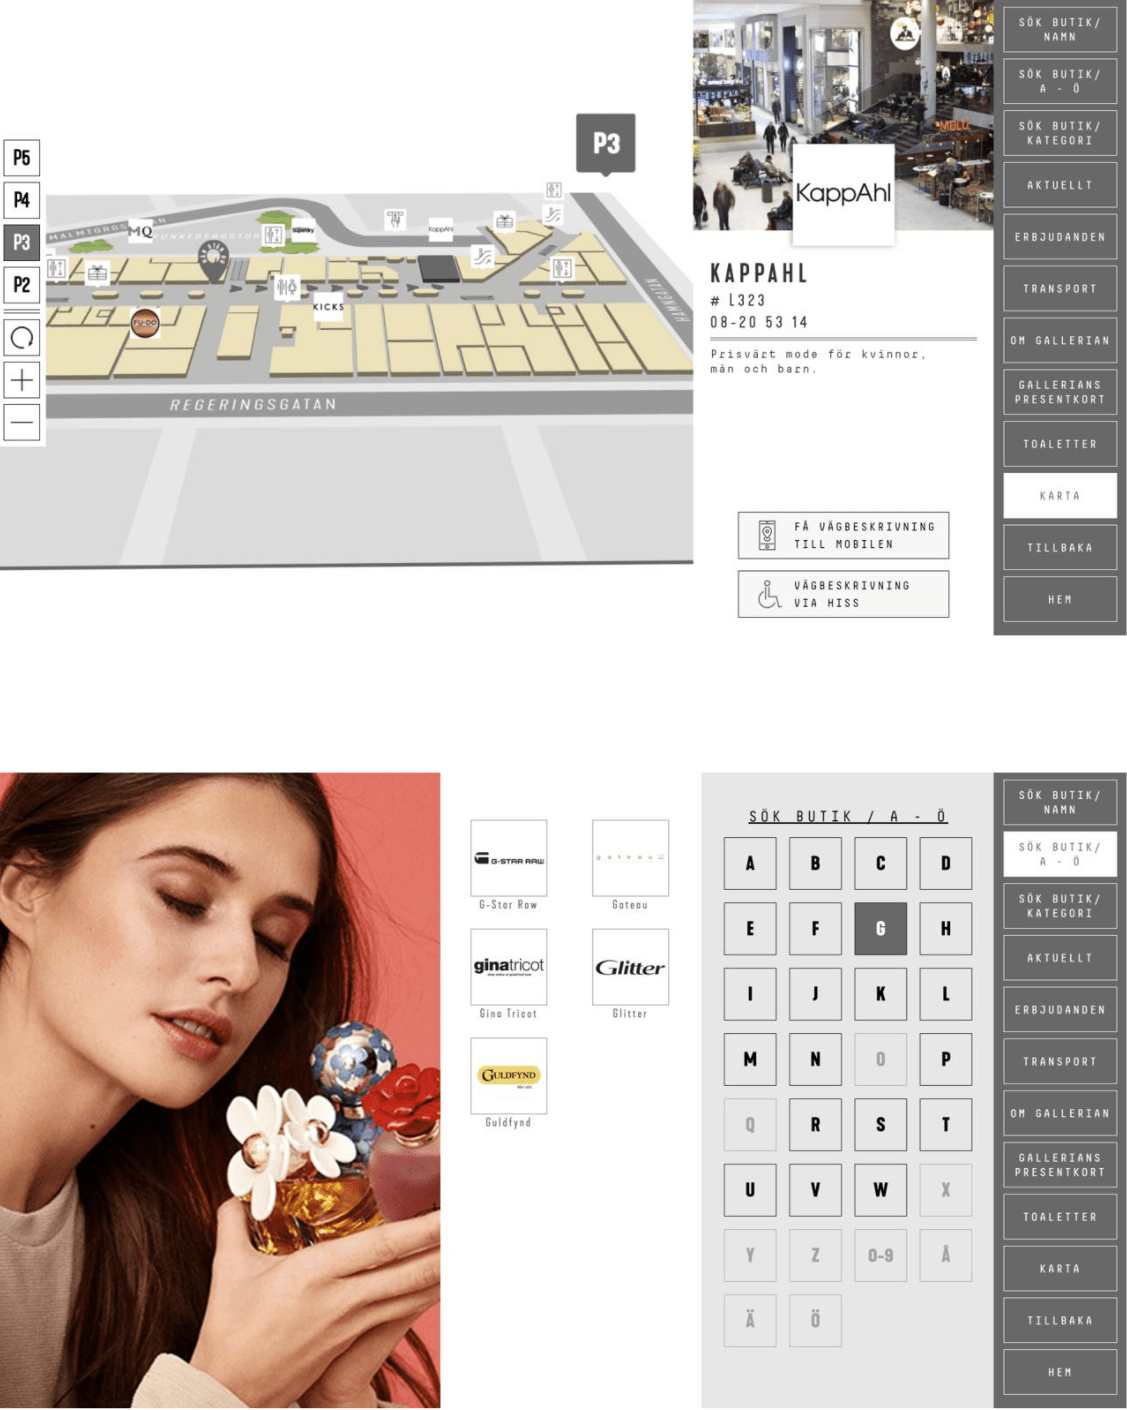Switch map to floor P2
1127x1410 pixels.
[21, 285]
